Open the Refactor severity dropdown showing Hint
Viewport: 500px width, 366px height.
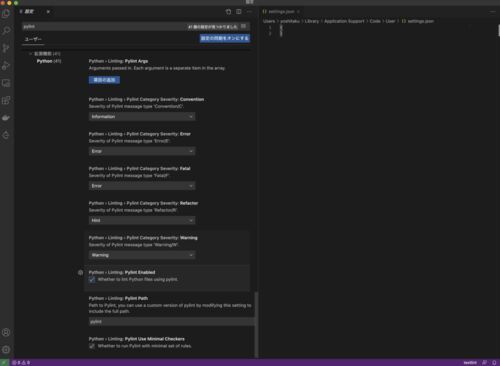tap(142, 220)
